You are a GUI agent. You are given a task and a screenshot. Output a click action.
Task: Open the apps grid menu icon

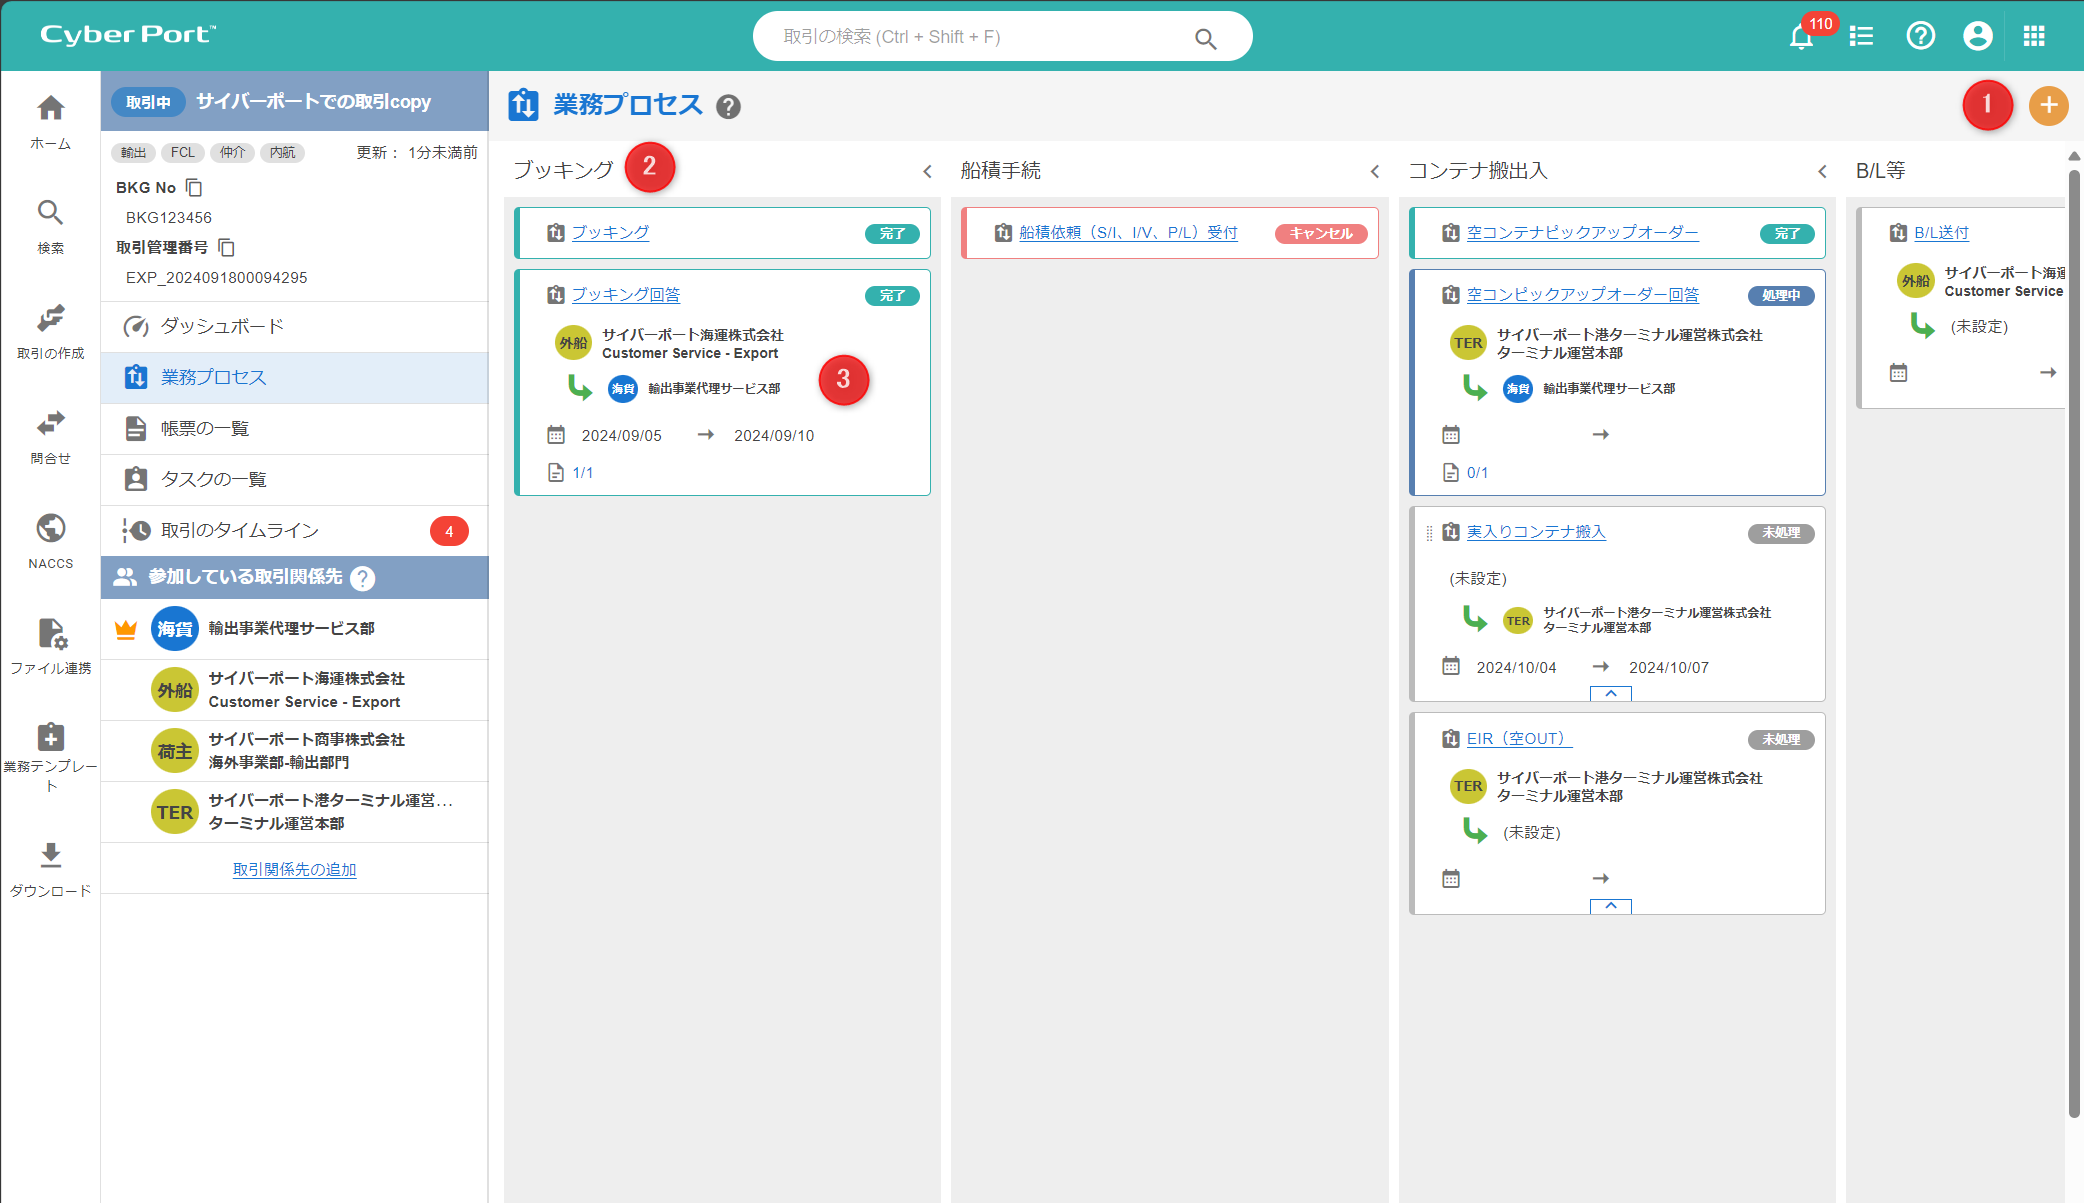tap(2034, 37)
